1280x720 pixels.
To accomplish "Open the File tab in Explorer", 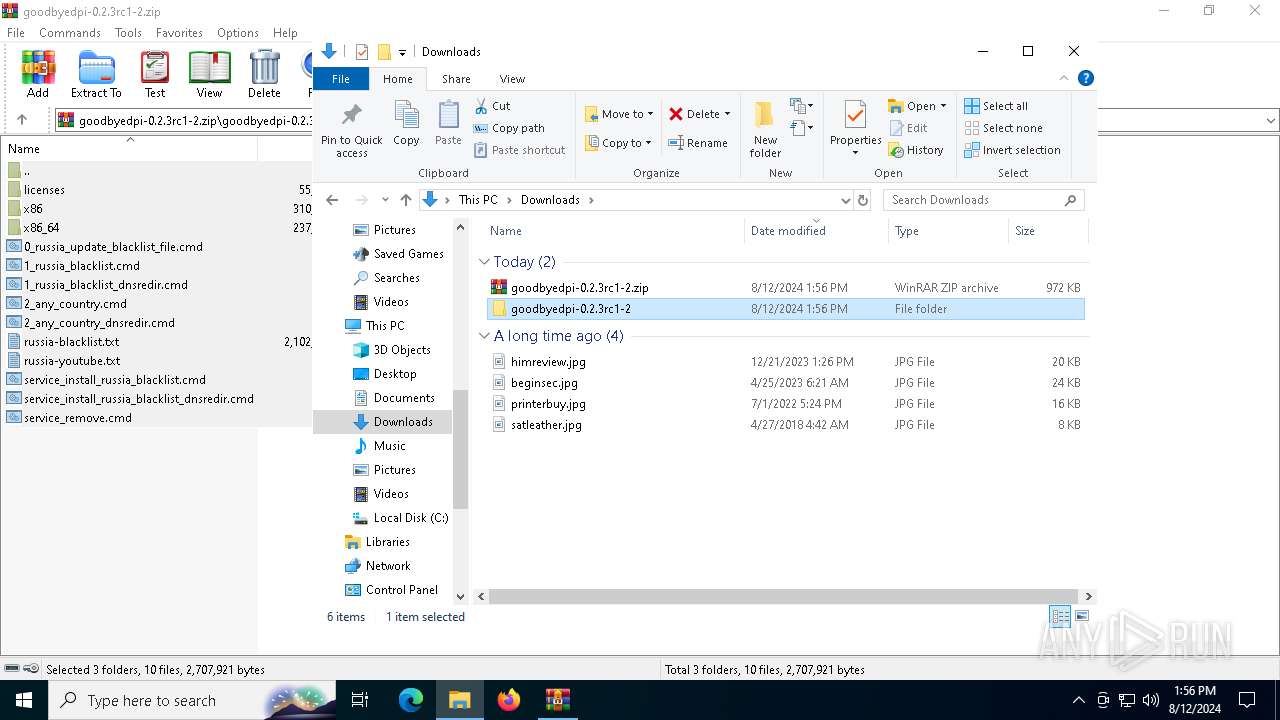I will coord(341,79).
